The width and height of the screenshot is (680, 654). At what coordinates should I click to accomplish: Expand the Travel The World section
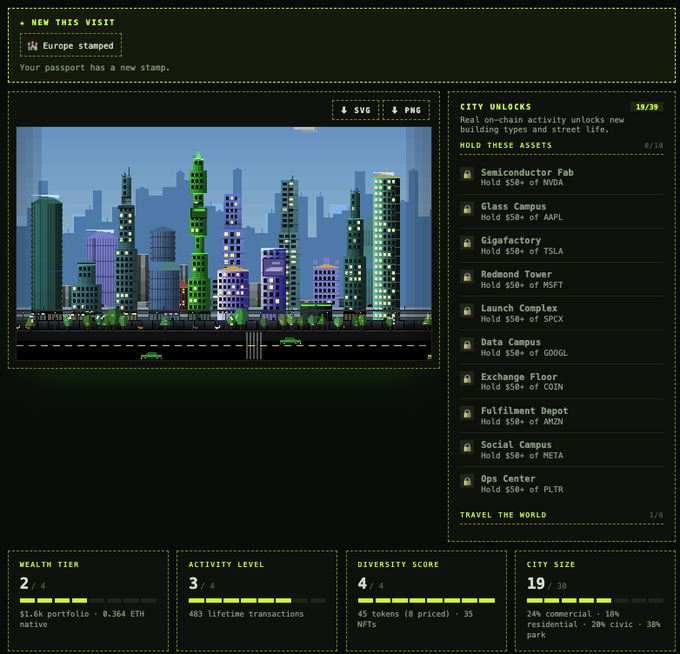click(561, 515)
